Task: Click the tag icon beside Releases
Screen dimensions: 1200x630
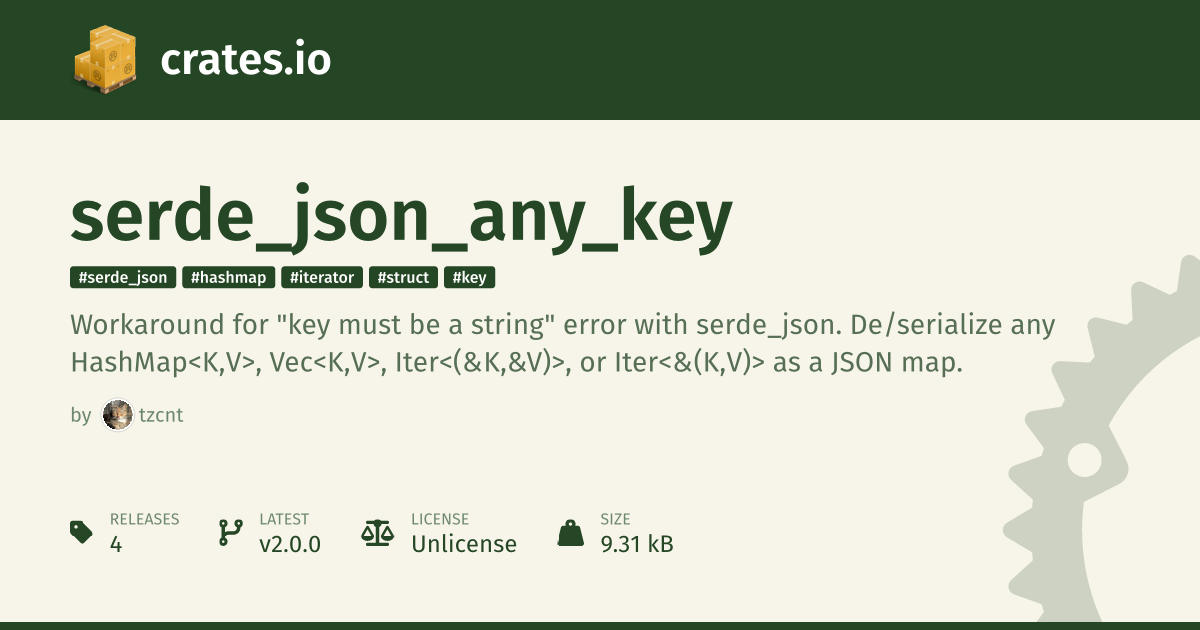Action: point(82,532)
